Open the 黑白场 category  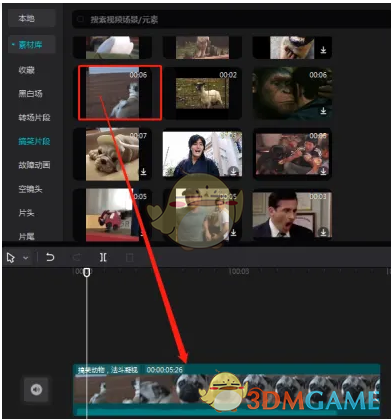click(30, 94)
